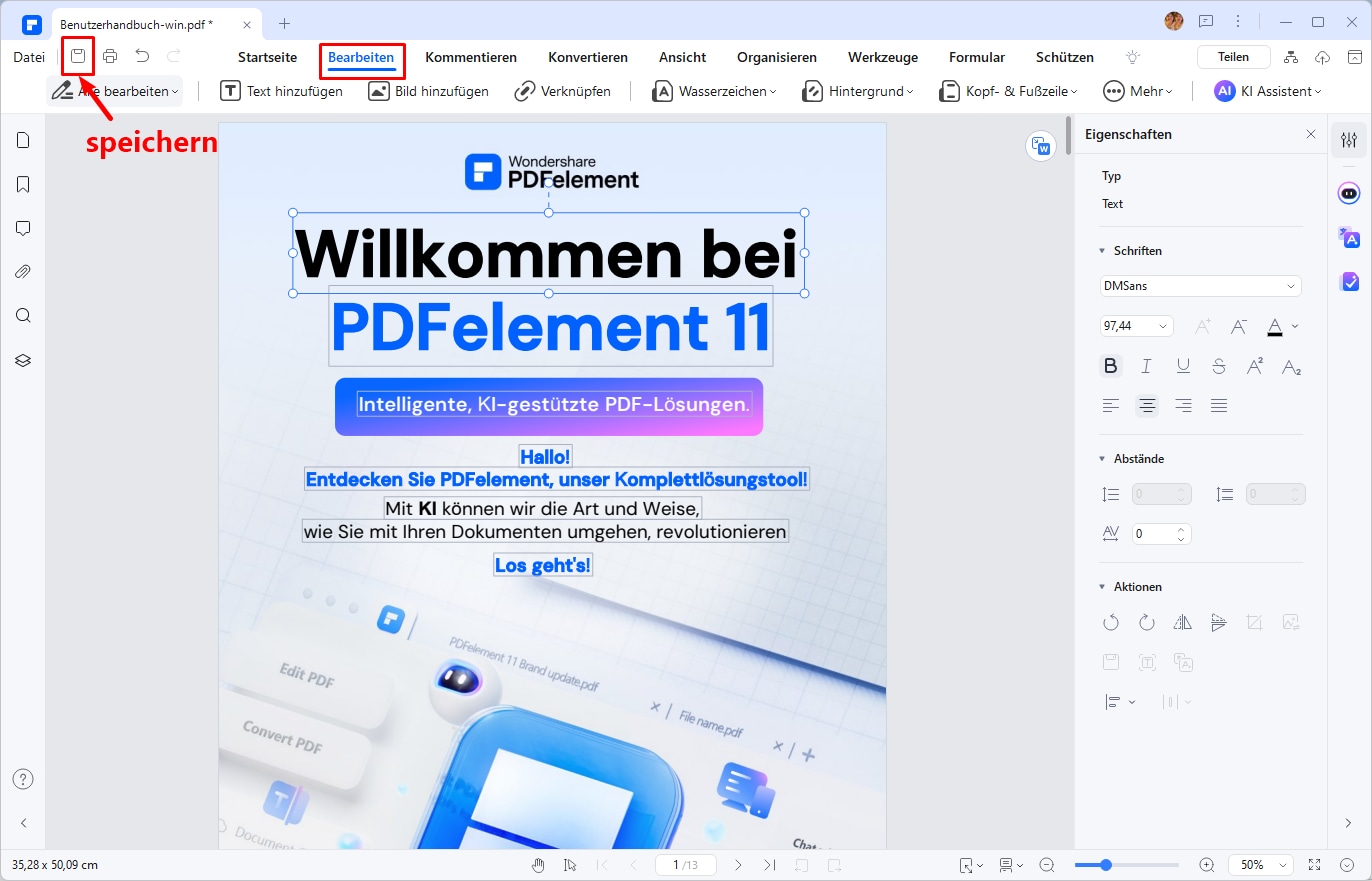The height and width of the screenshot is (881, 1372).
Task: Open the layers panel
Action: (23, 360)
